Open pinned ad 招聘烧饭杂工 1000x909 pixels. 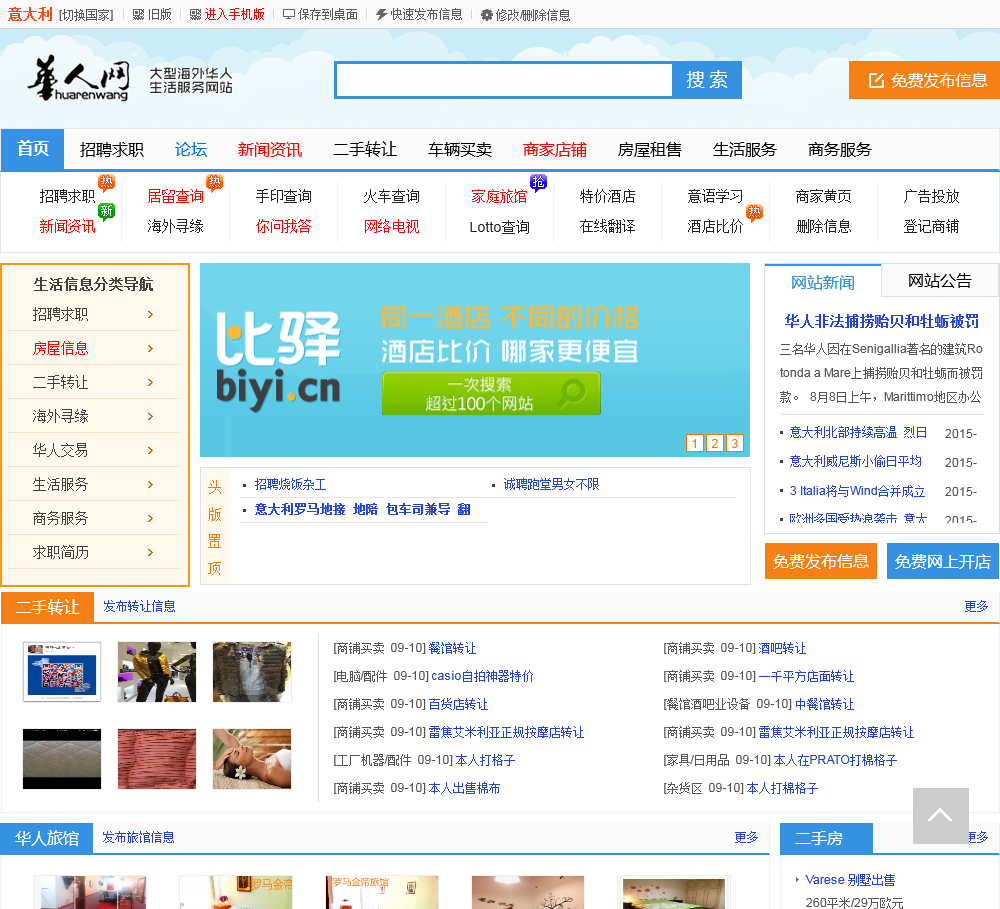[x=290, y=485]
